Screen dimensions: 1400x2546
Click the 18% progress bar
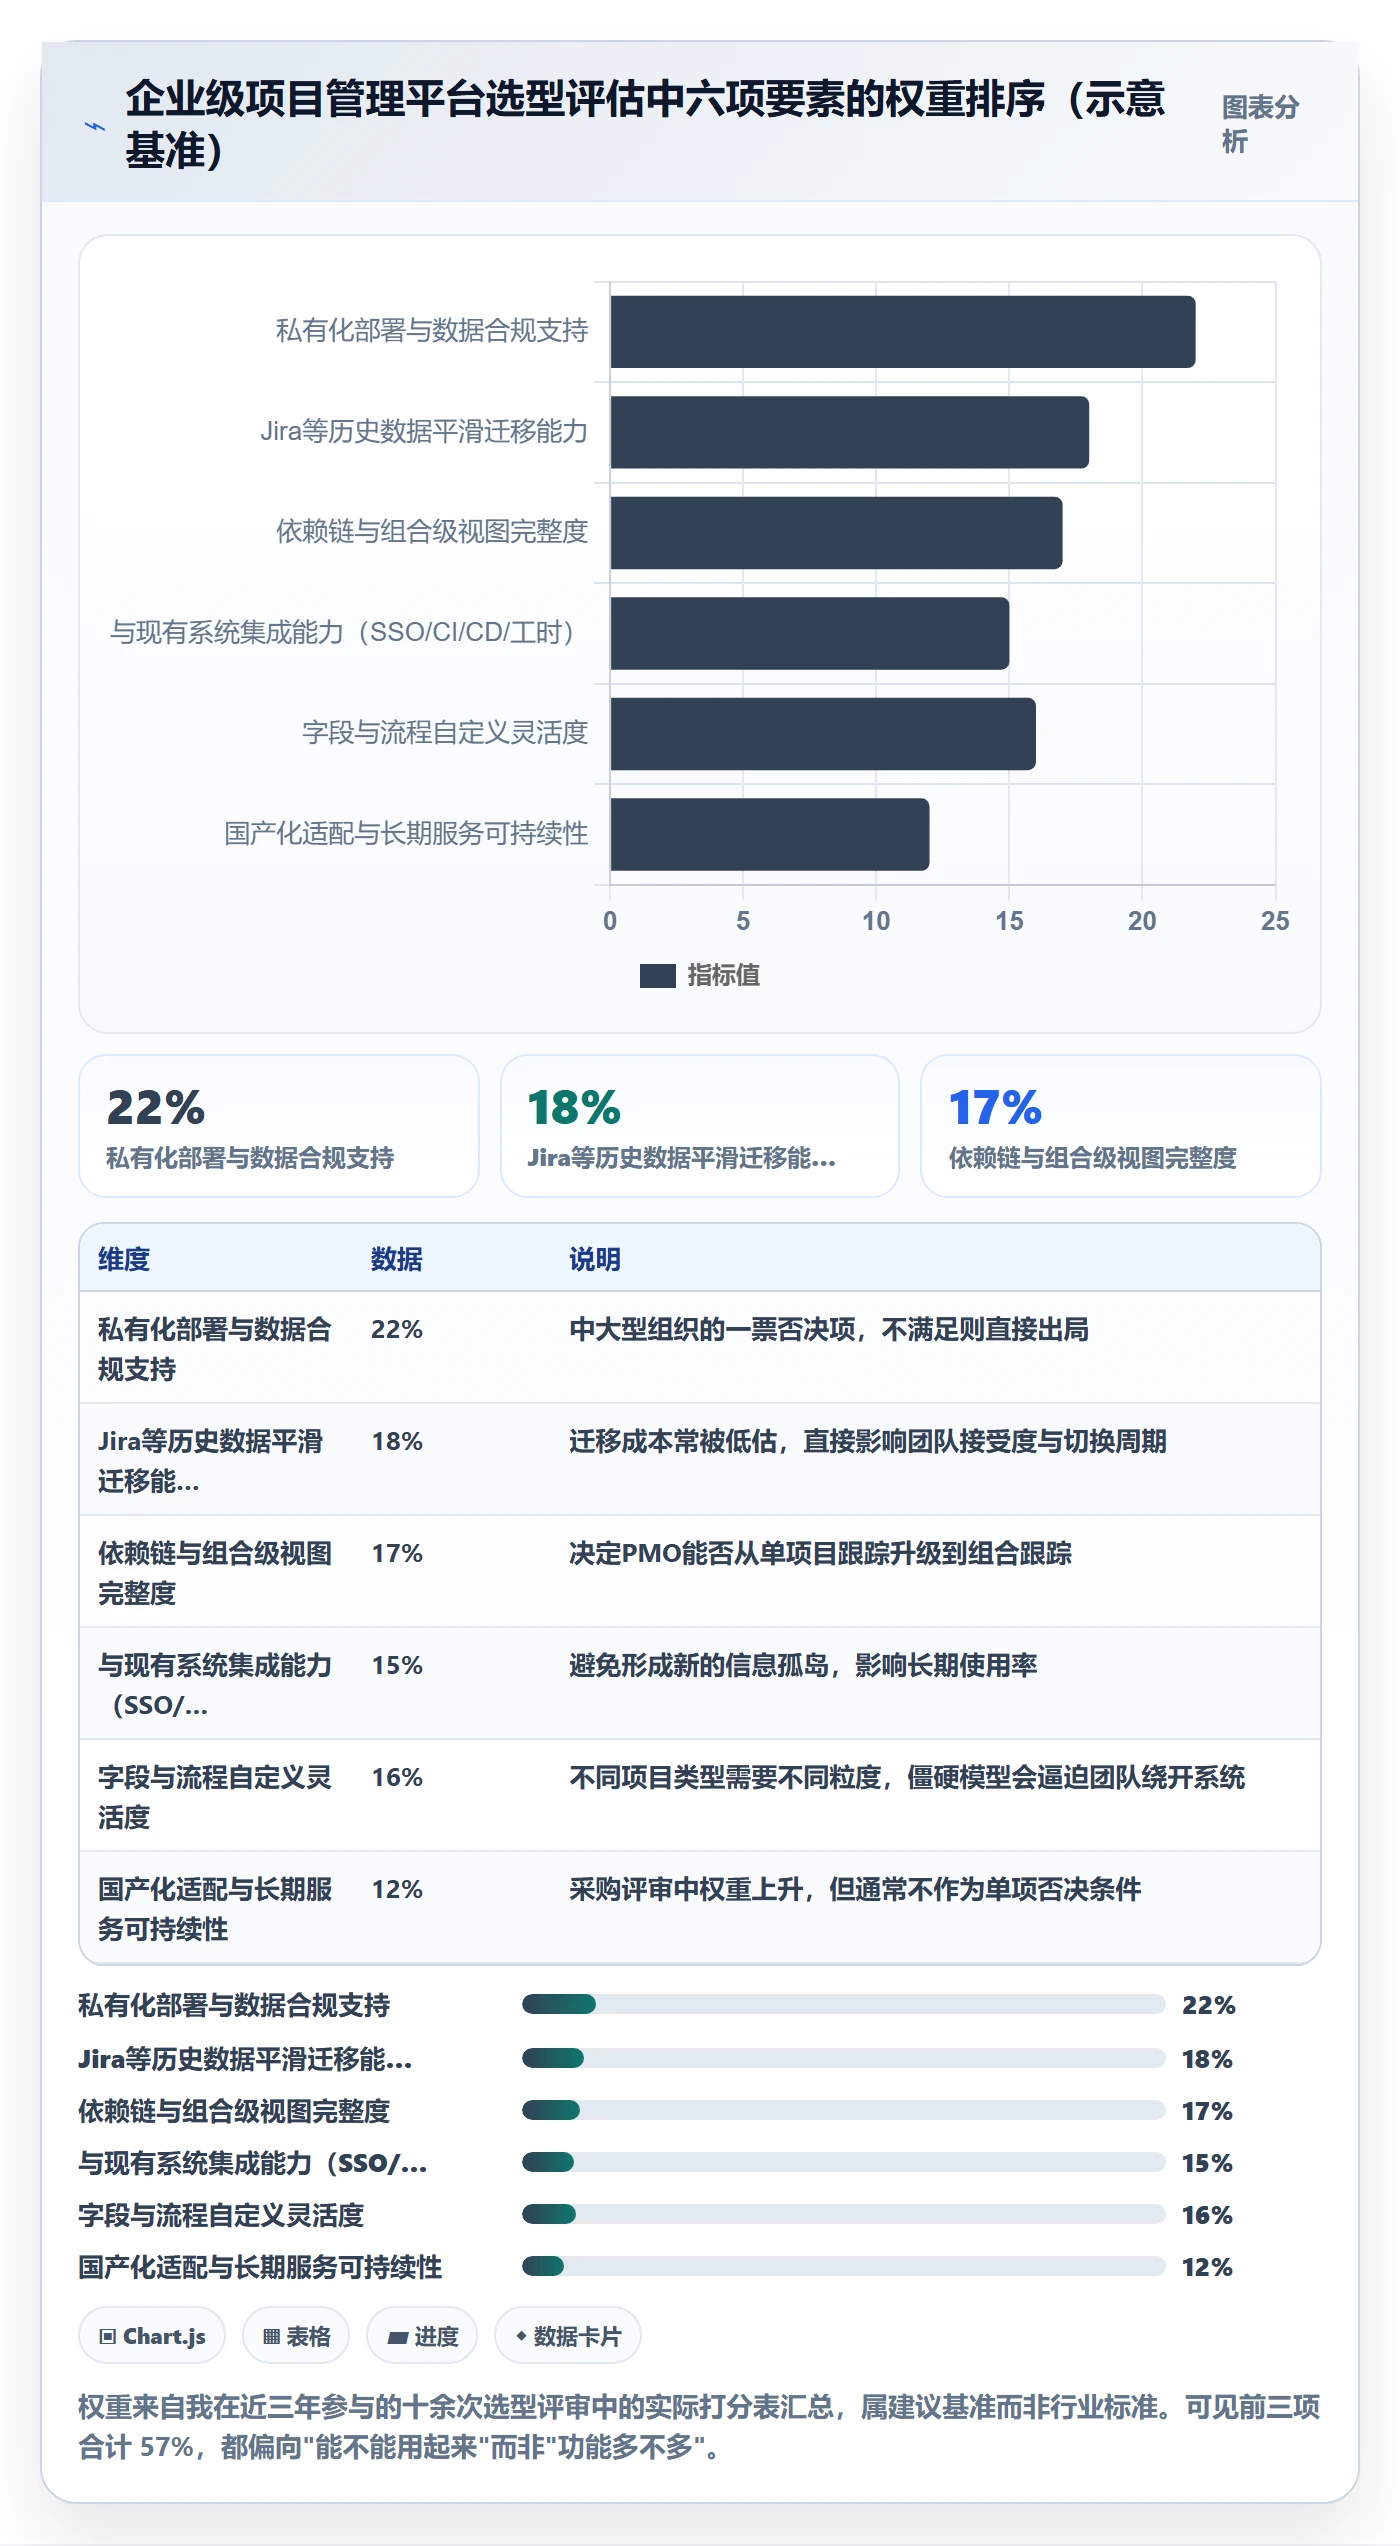(x=843, y=2058)
